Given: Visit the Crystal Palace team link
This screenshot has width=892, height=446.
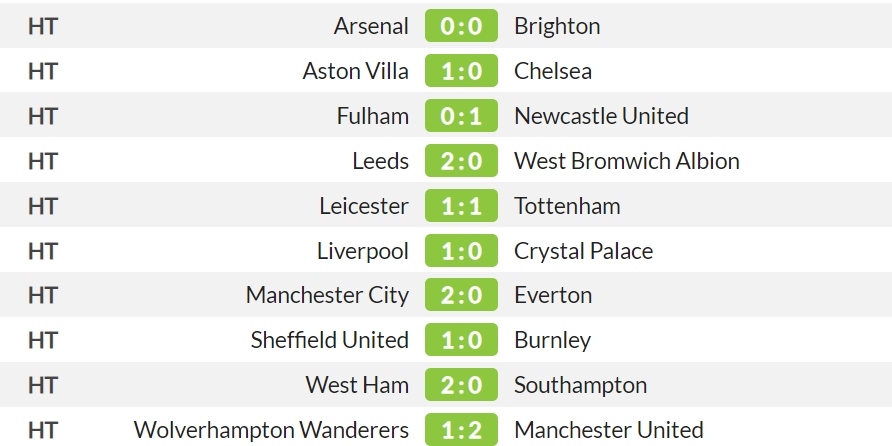Looking at the screenshot, I should point(584,251).
